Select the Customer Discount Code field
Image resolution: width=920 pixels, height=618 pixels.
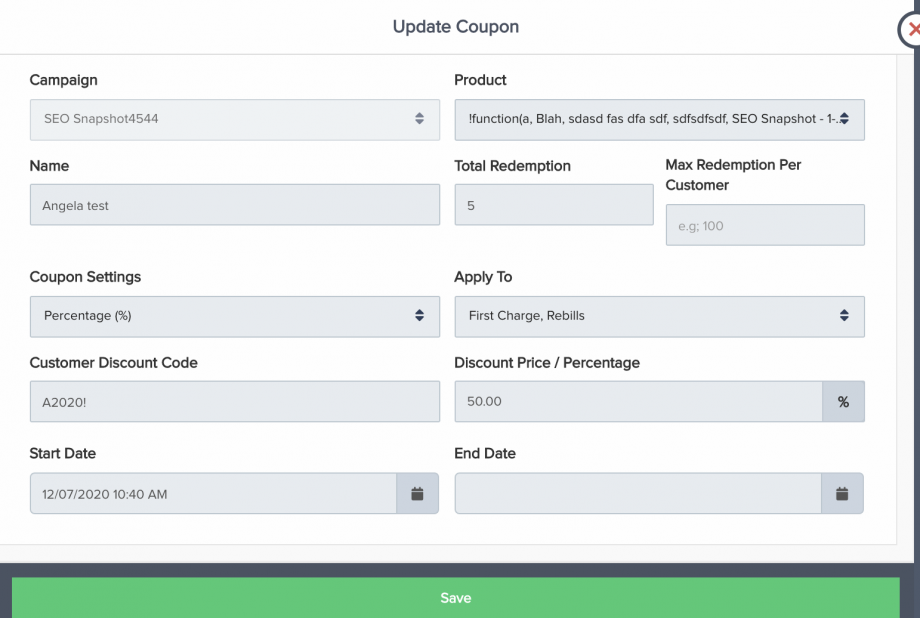pos(235,402)
